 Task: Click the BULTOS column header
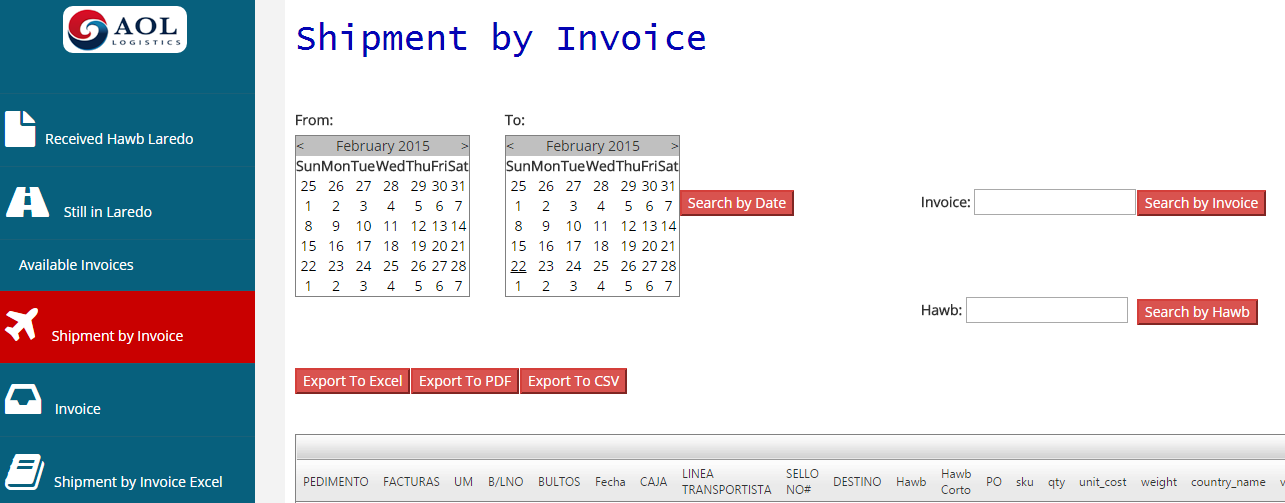coord(559,482)
